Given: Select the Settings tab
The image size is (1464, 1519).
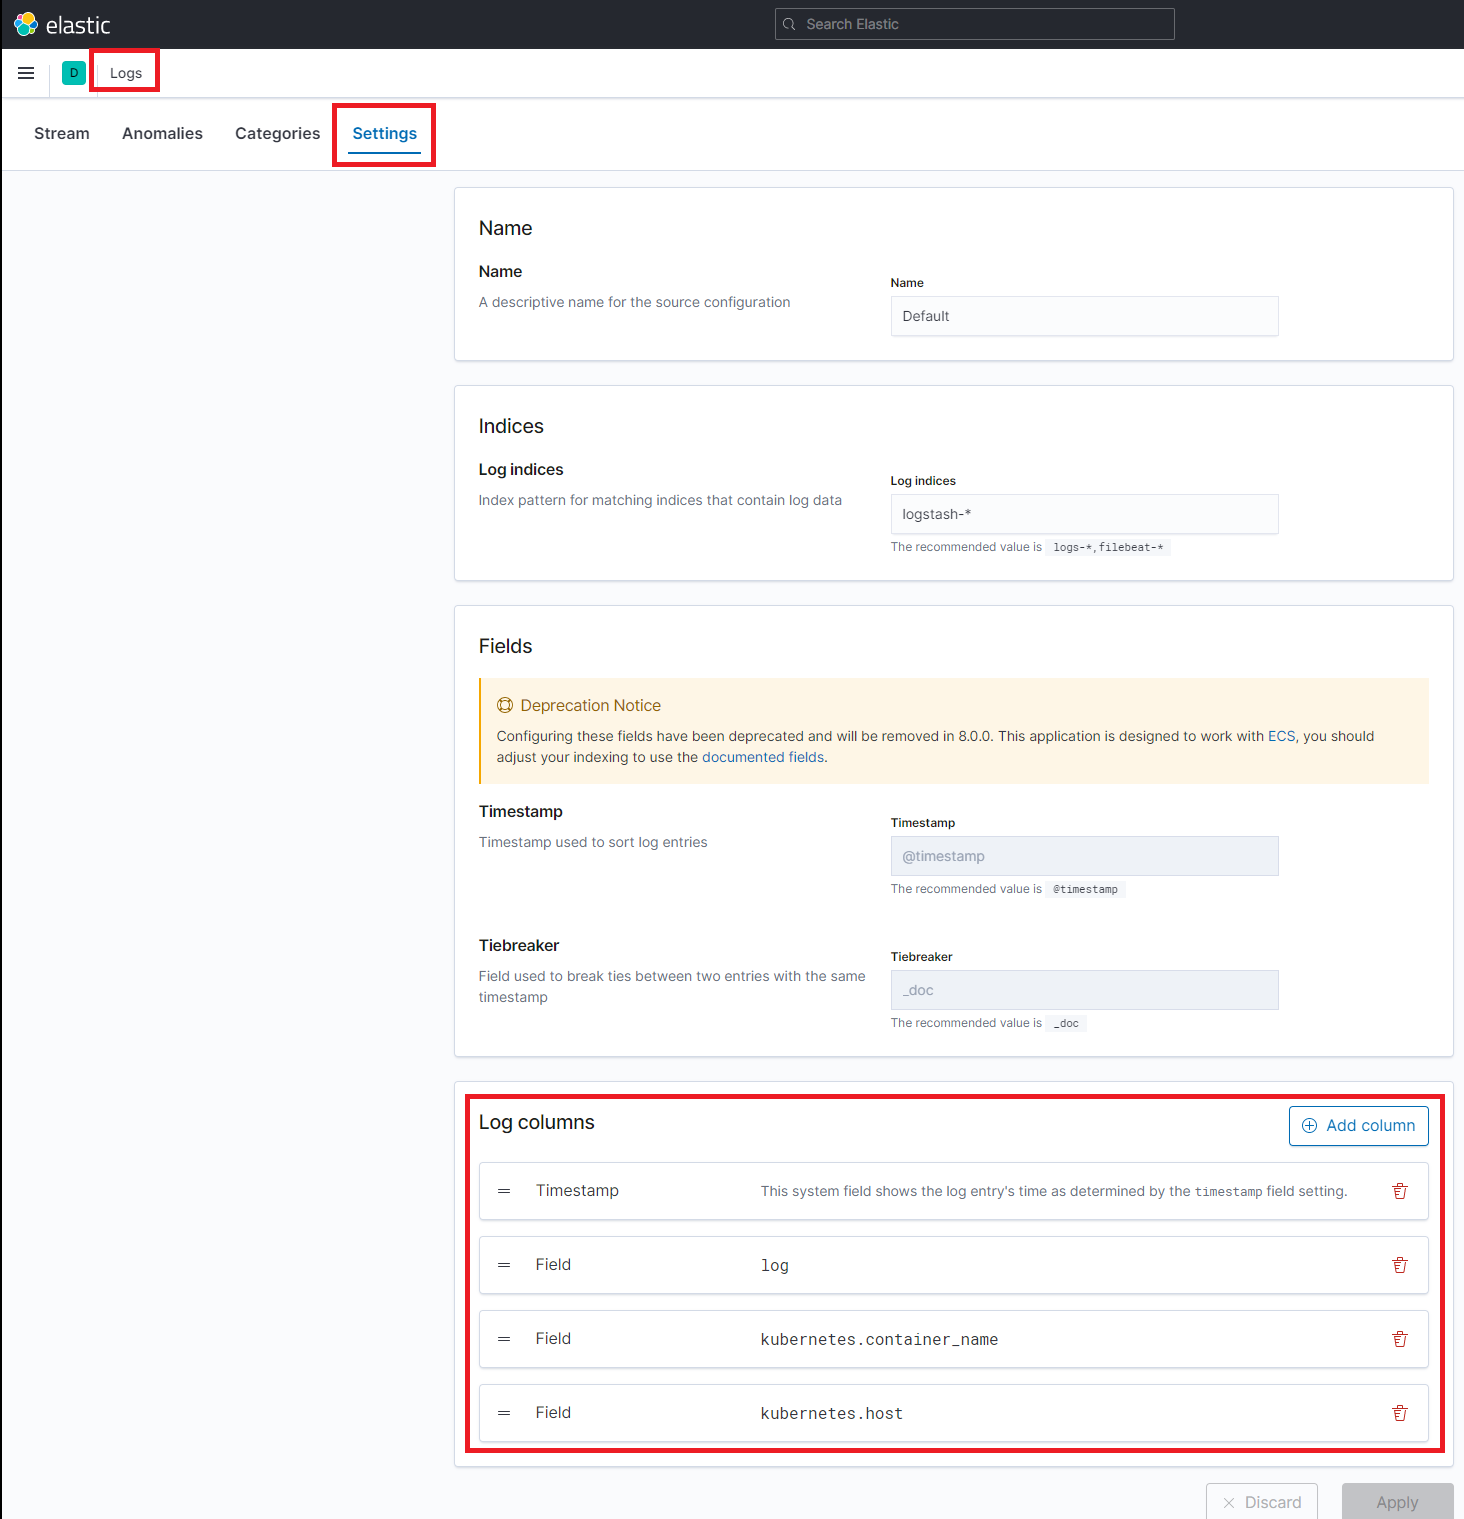Looking at the screenshot, I should click(385, 133).
